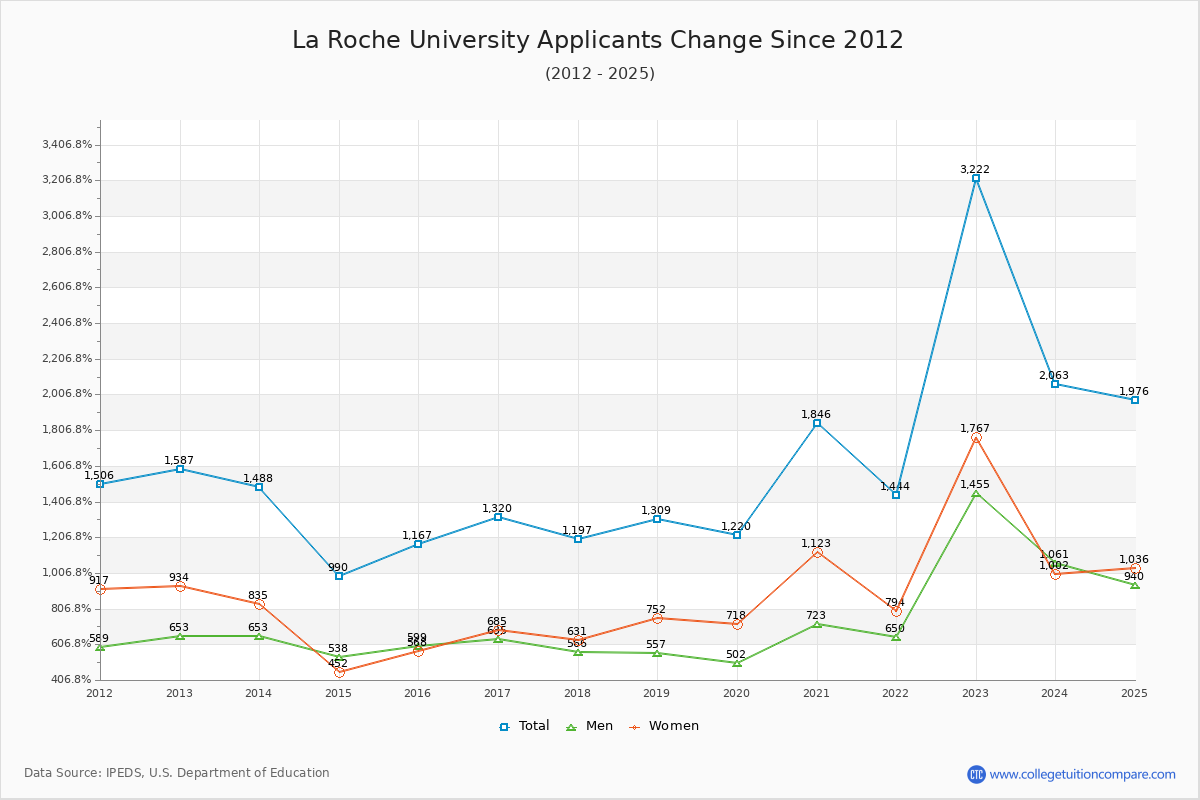Click the Data Source IPEDS text
The image size is (1200, 800).
pos(177,773)
